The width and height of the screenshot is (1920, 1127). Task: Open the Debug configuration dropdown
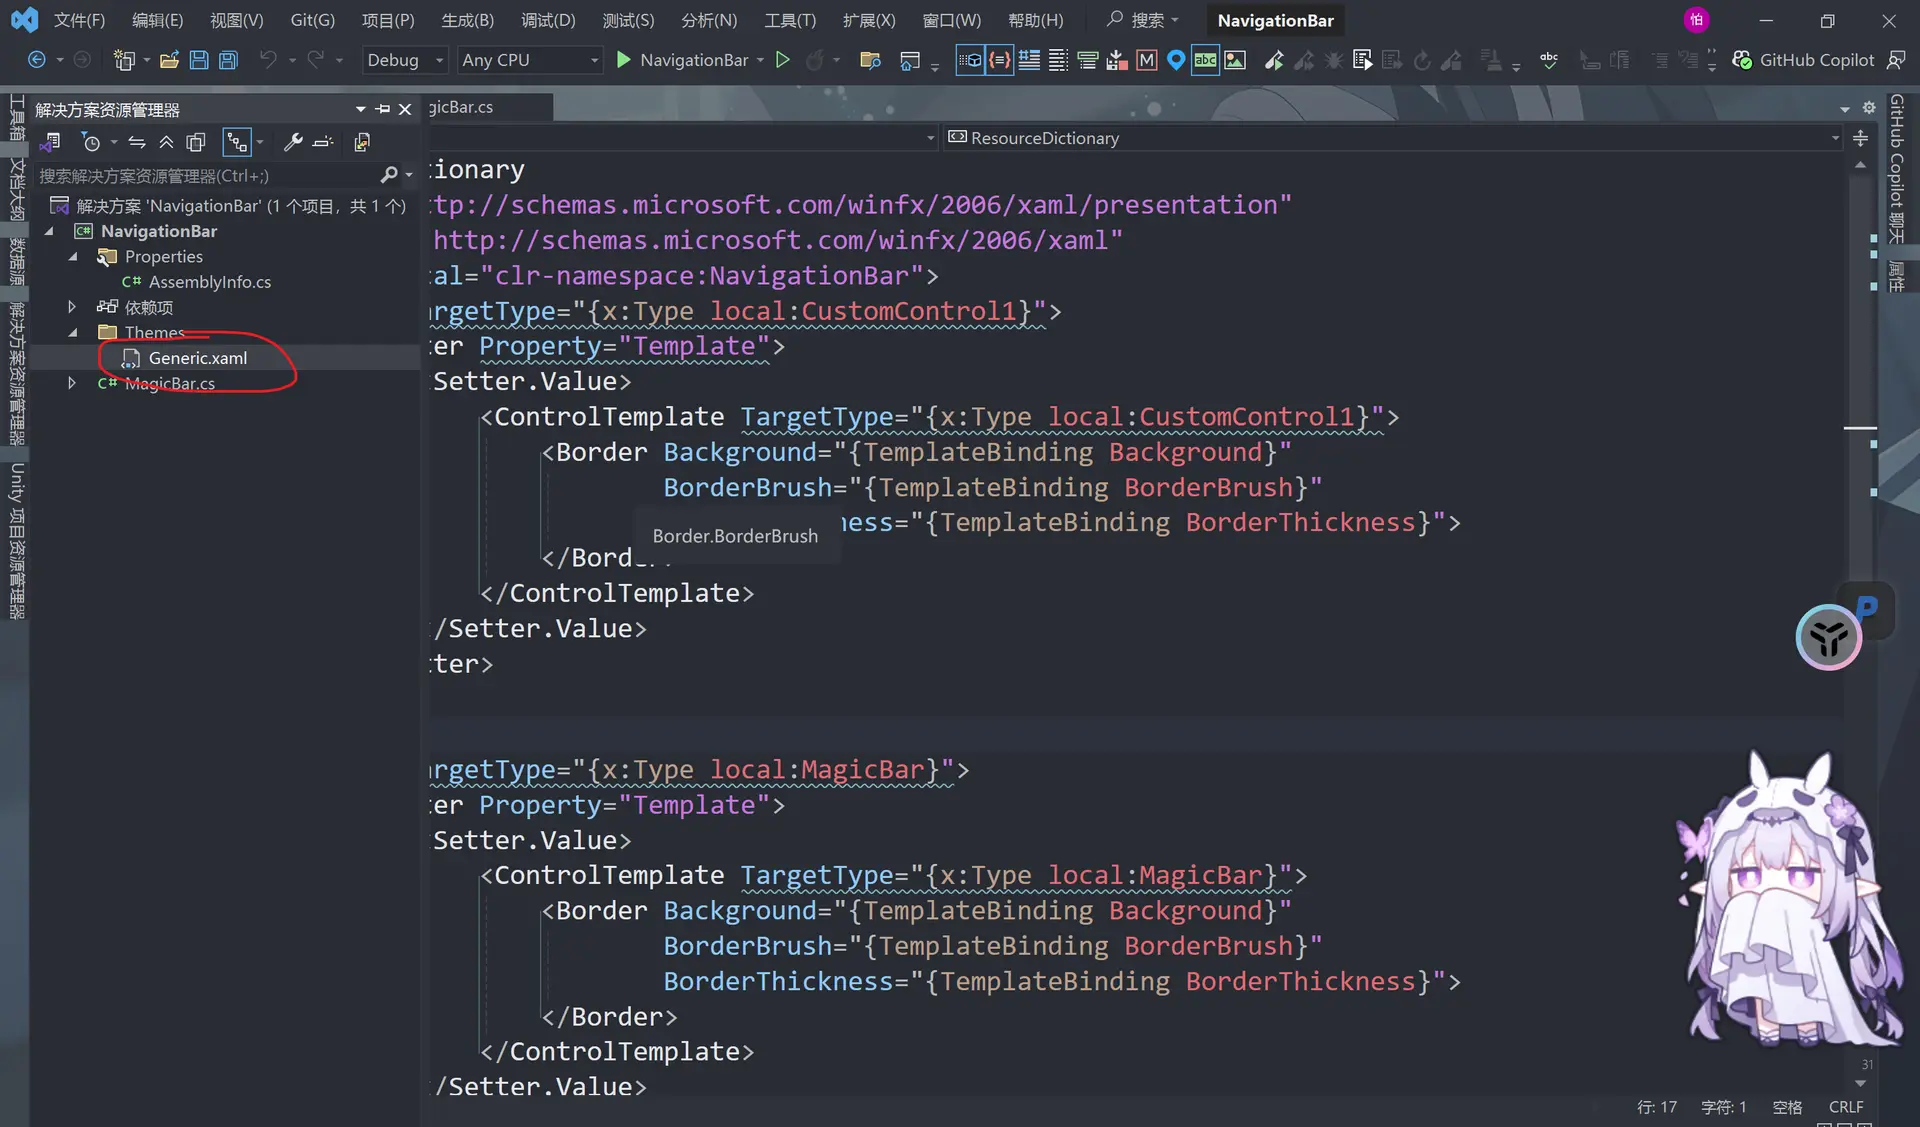(404, 60)
